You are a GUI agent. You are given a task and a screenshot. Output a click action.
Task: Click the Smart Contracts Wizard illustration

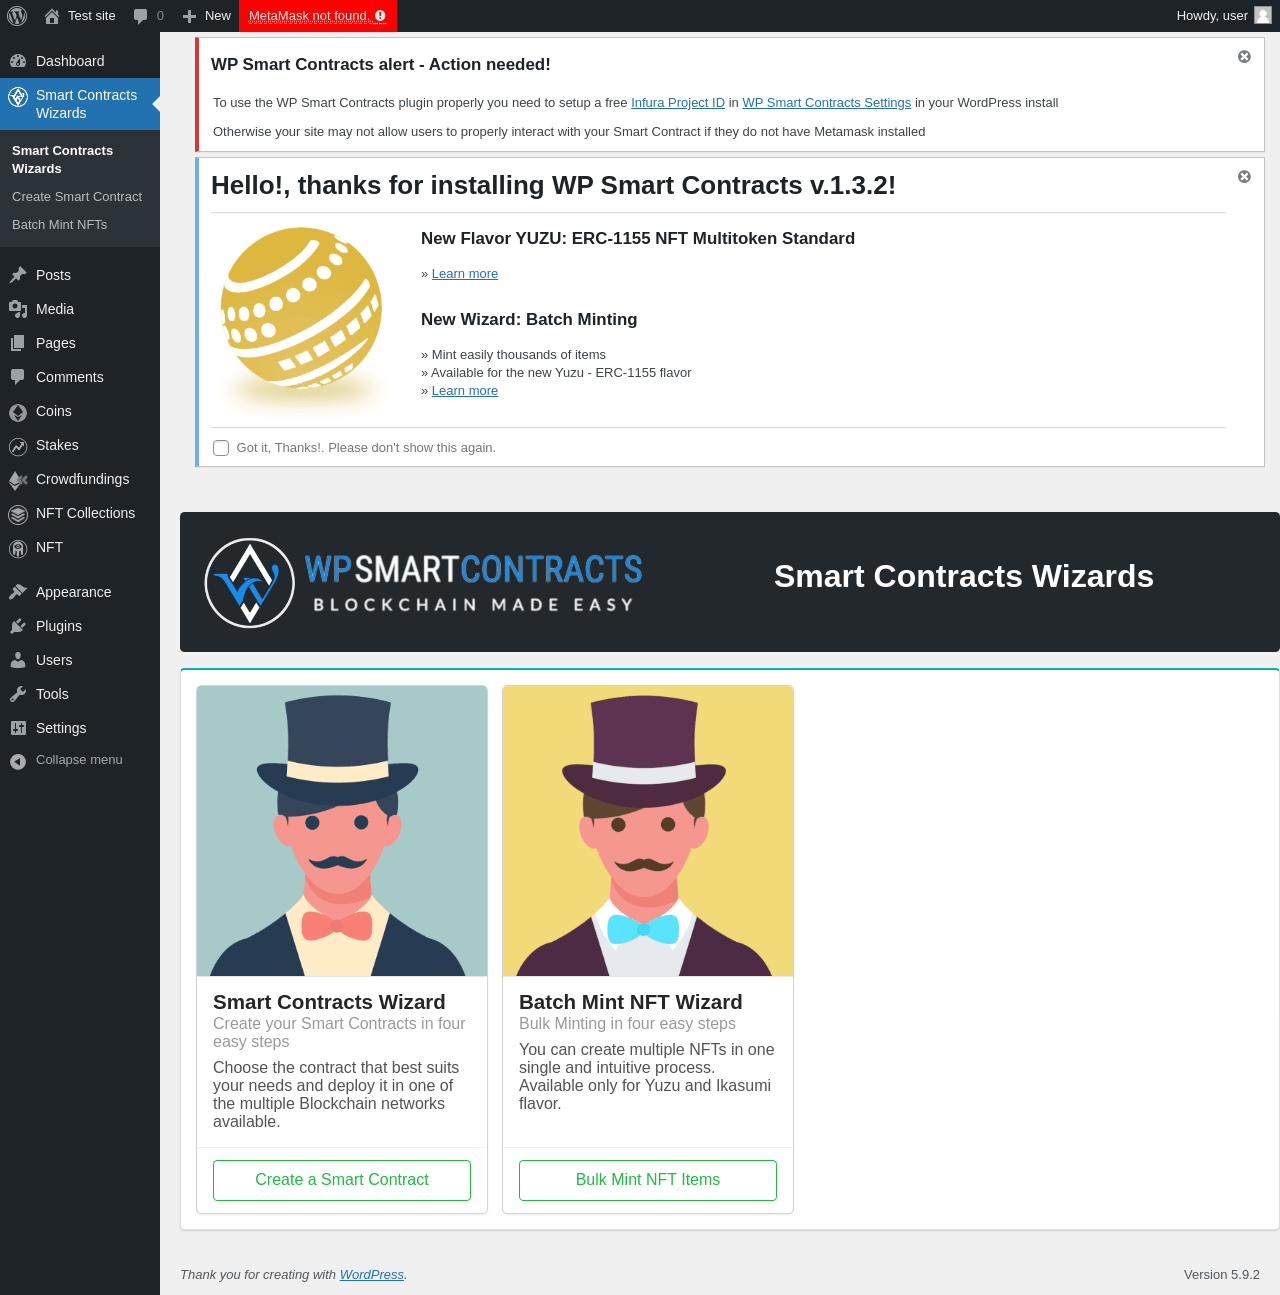[342, 831]
